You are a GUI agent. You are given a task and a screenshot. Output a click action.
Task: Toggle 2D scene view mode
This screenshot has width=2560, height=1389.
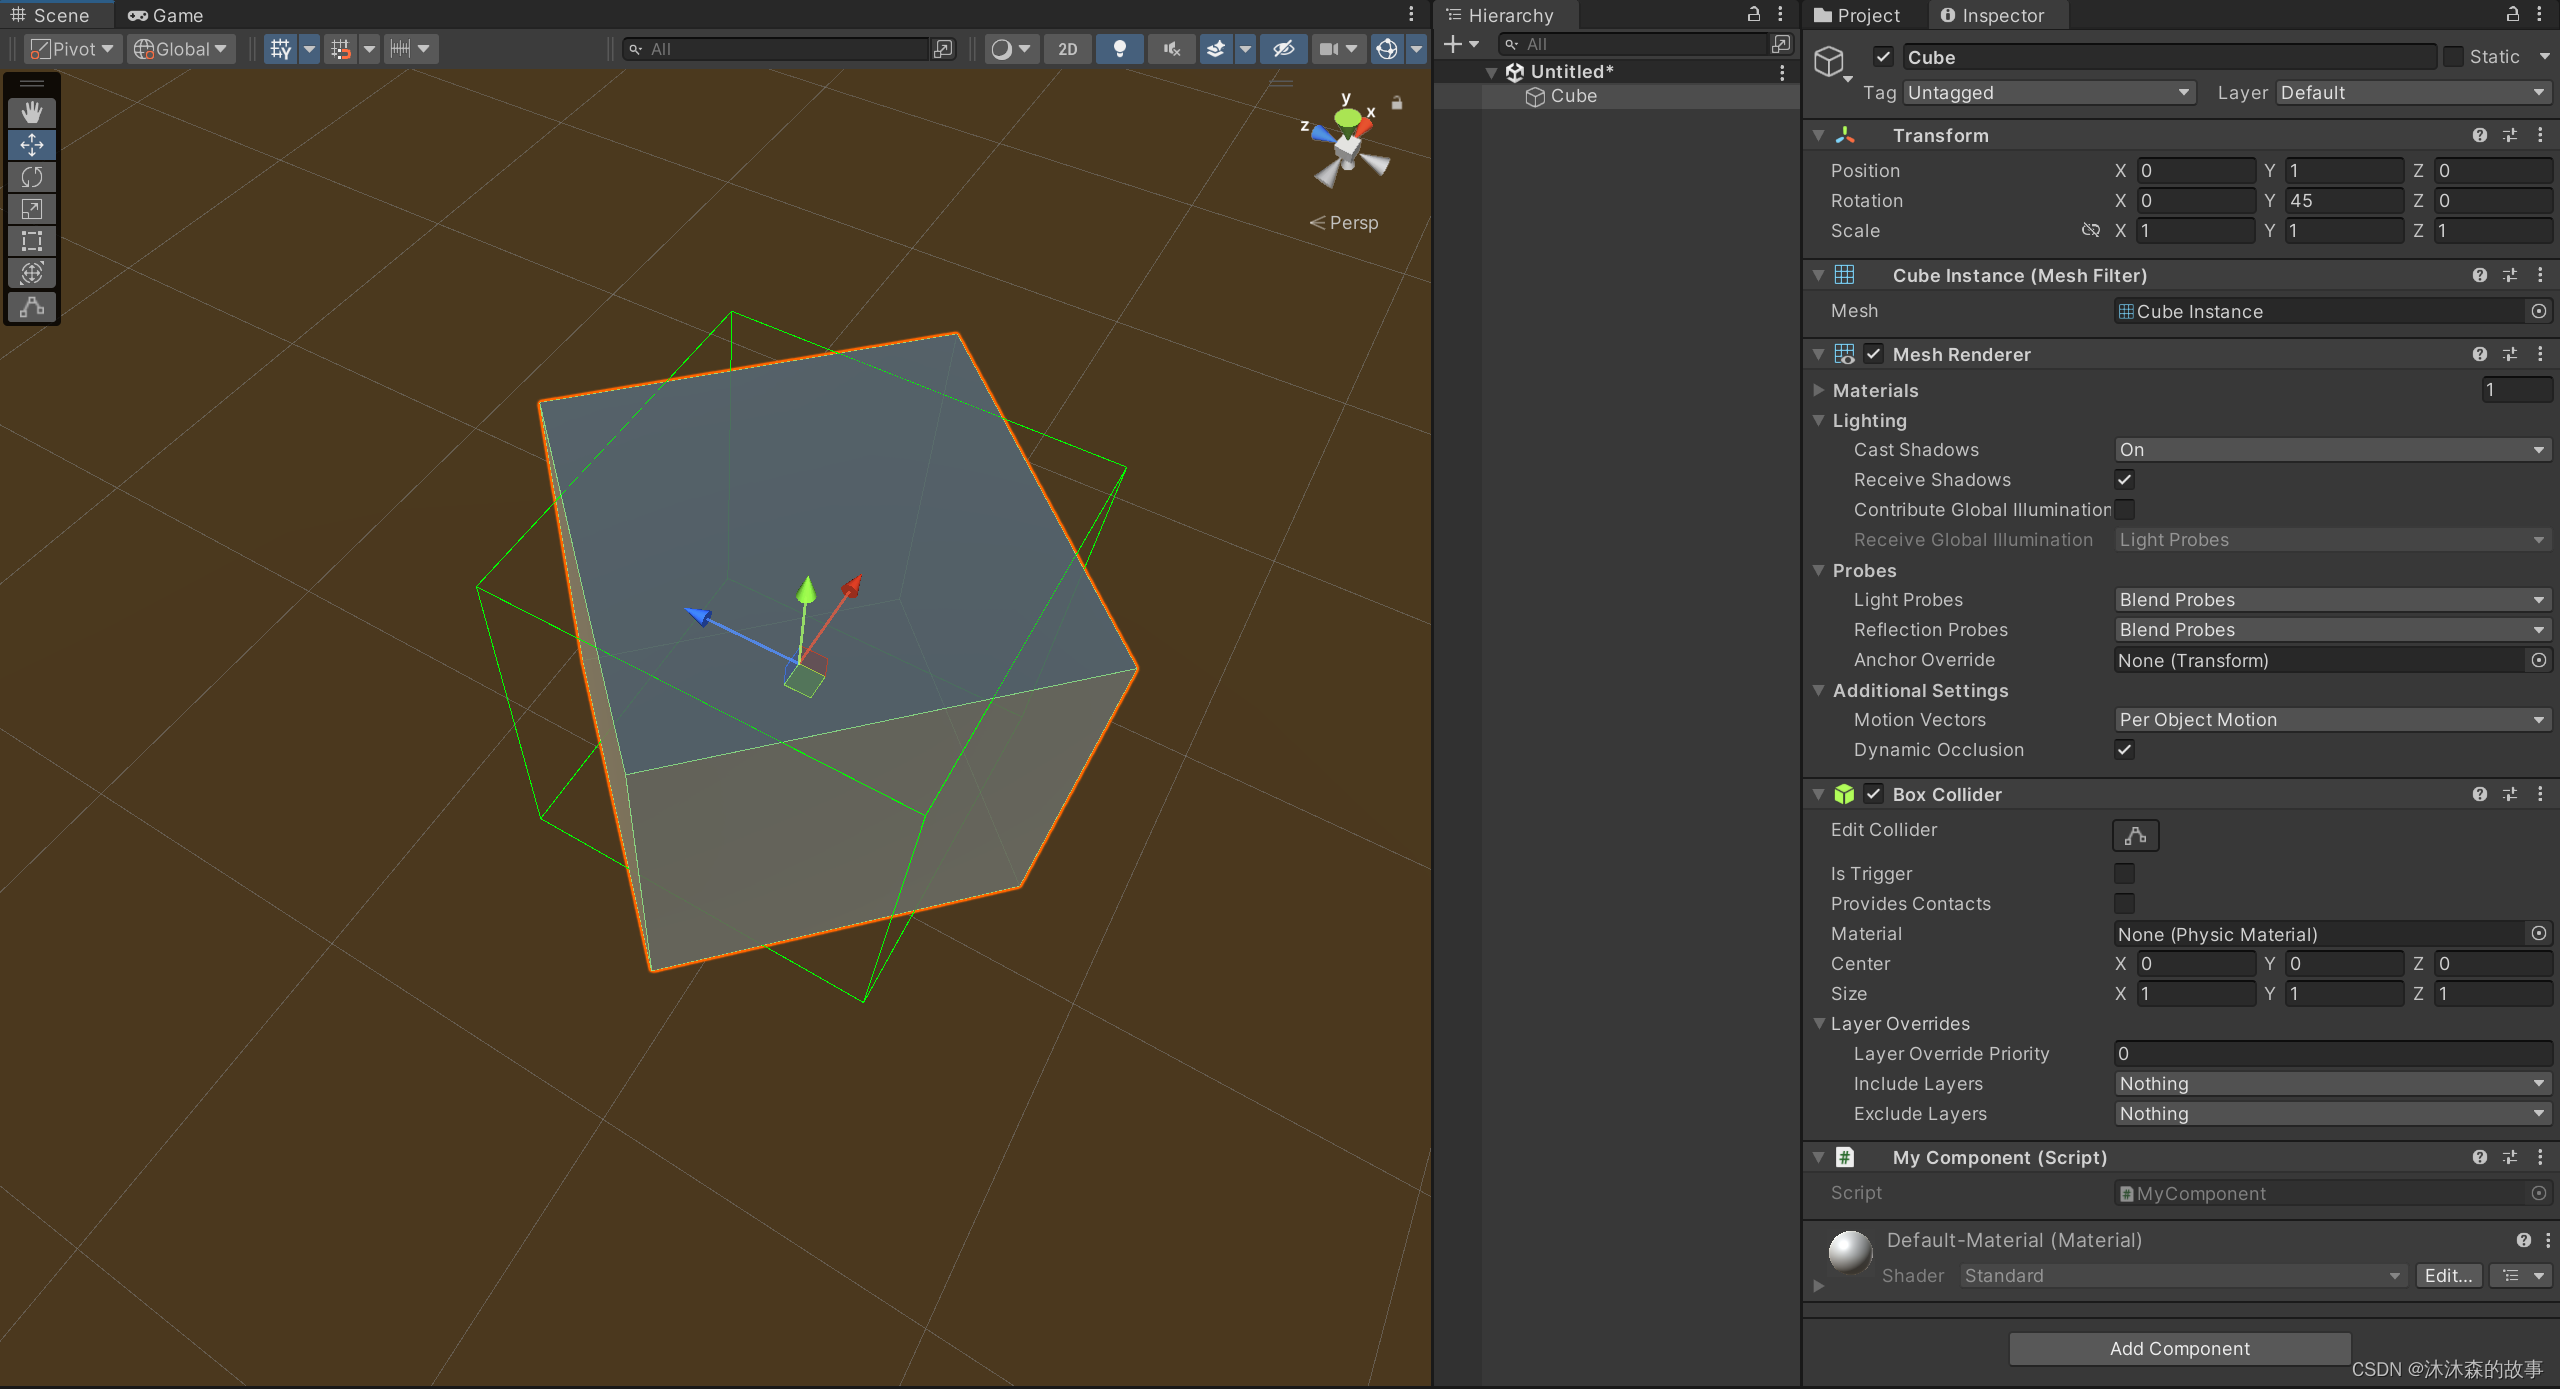click(1068, 49)
